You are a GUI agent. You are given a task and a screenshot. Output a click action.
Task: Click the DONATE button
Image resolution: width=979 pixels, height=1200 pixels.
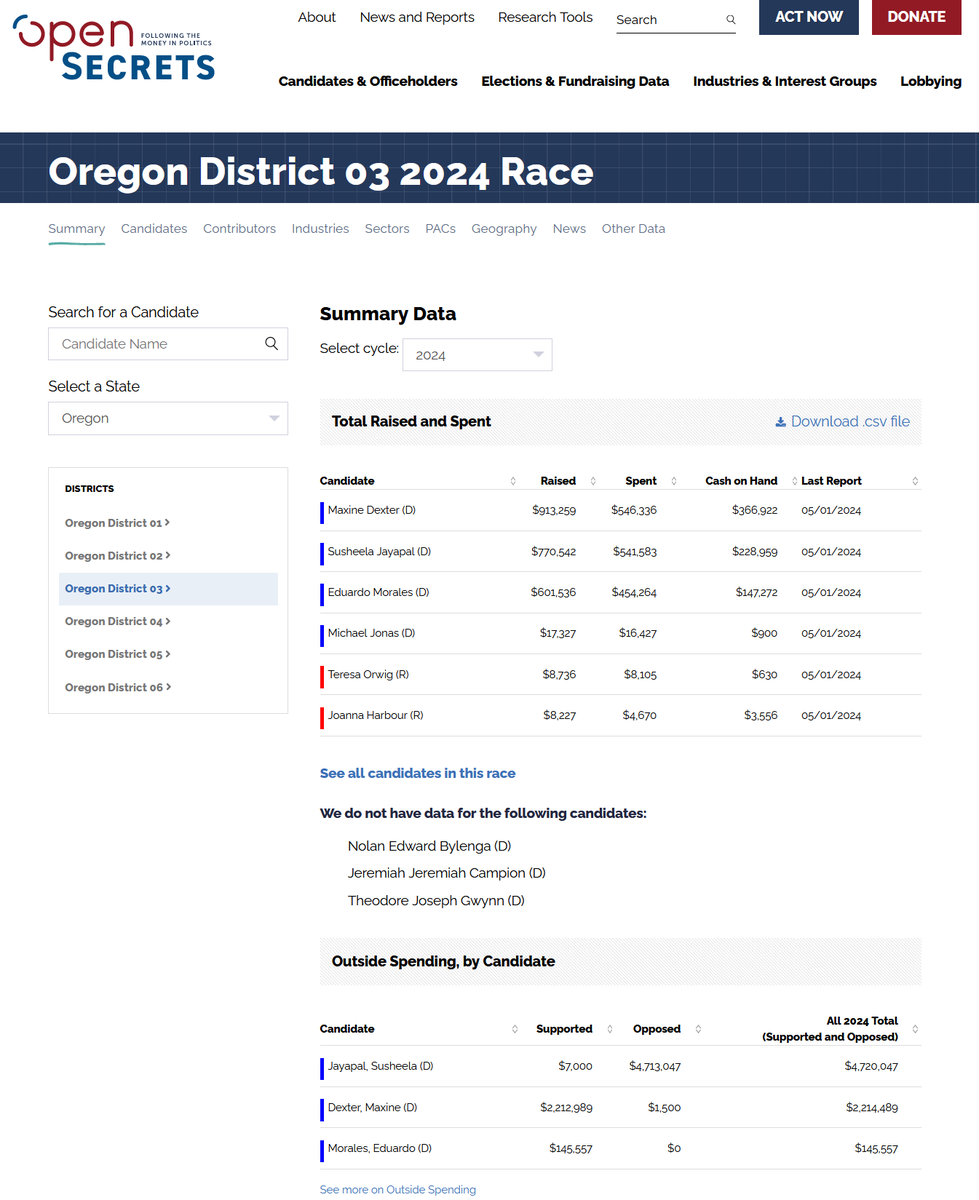click(917, 17)
